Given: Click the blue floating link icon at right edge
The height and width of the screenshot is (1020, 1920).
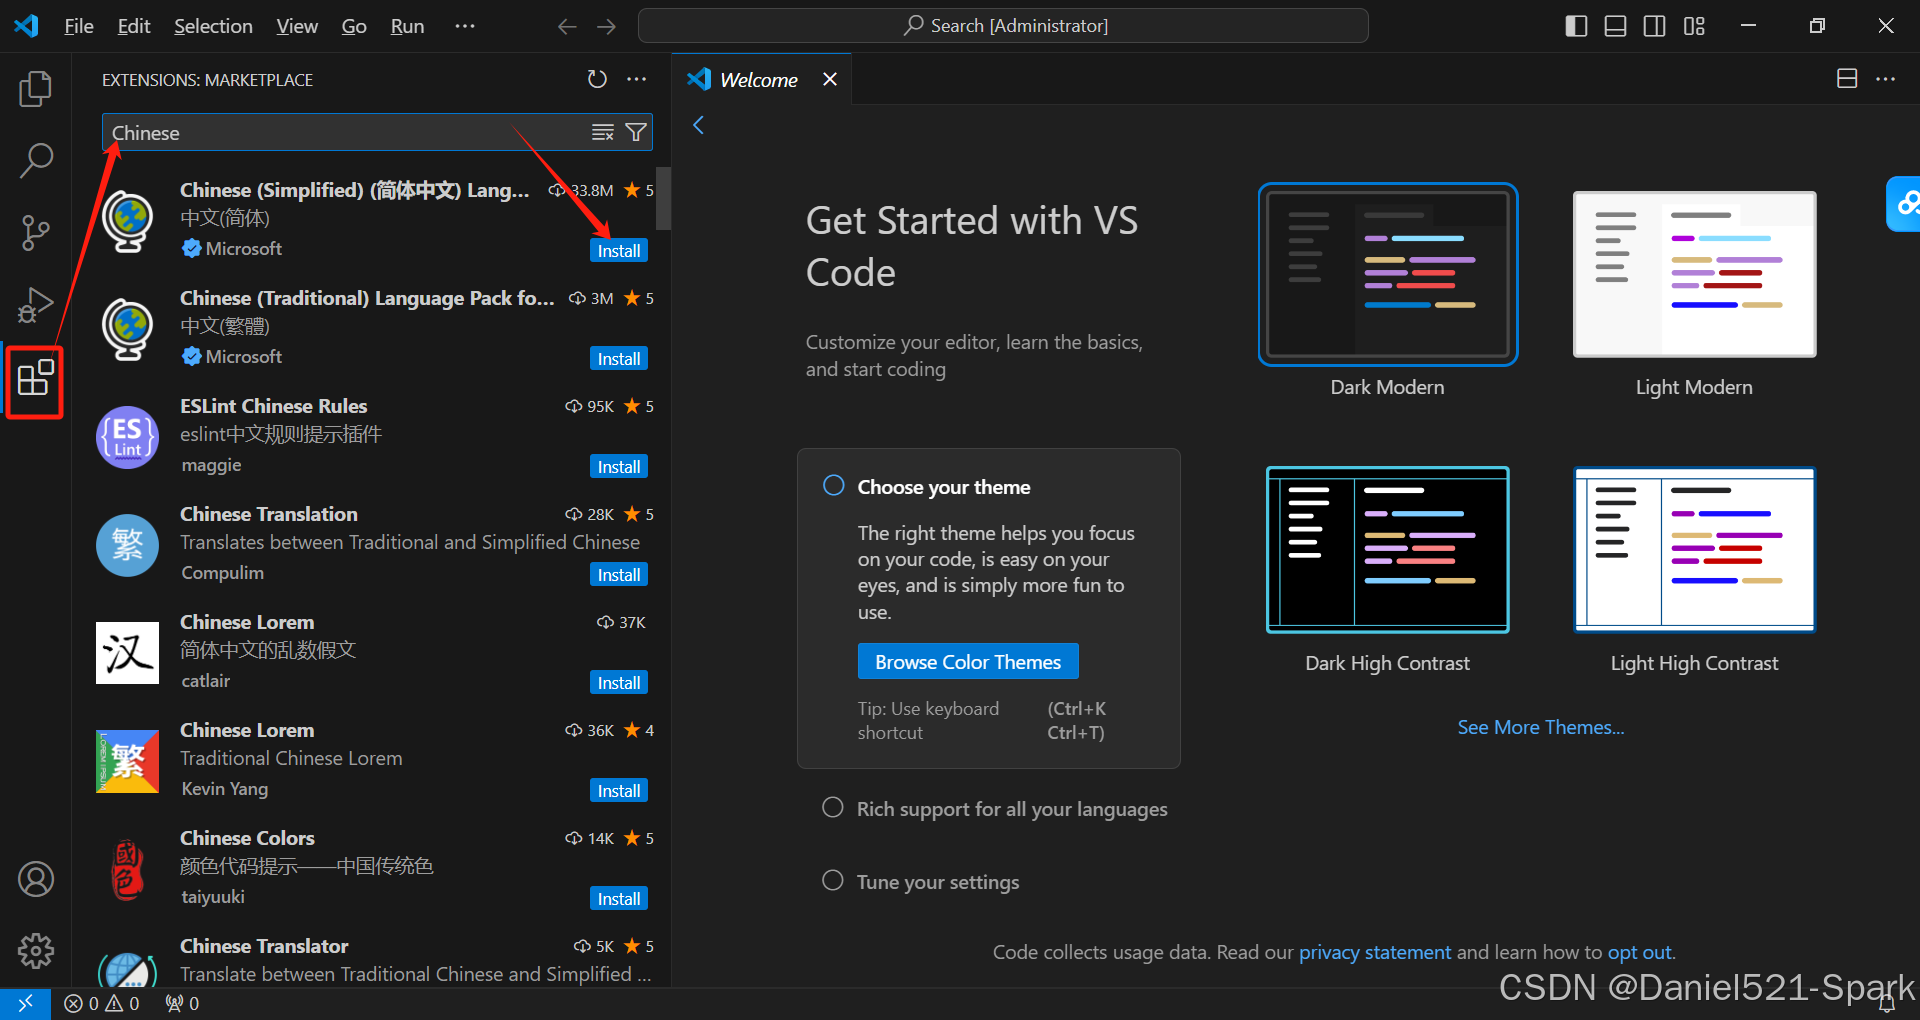Looking at the screenshot, I should (x=1904, y=203).
